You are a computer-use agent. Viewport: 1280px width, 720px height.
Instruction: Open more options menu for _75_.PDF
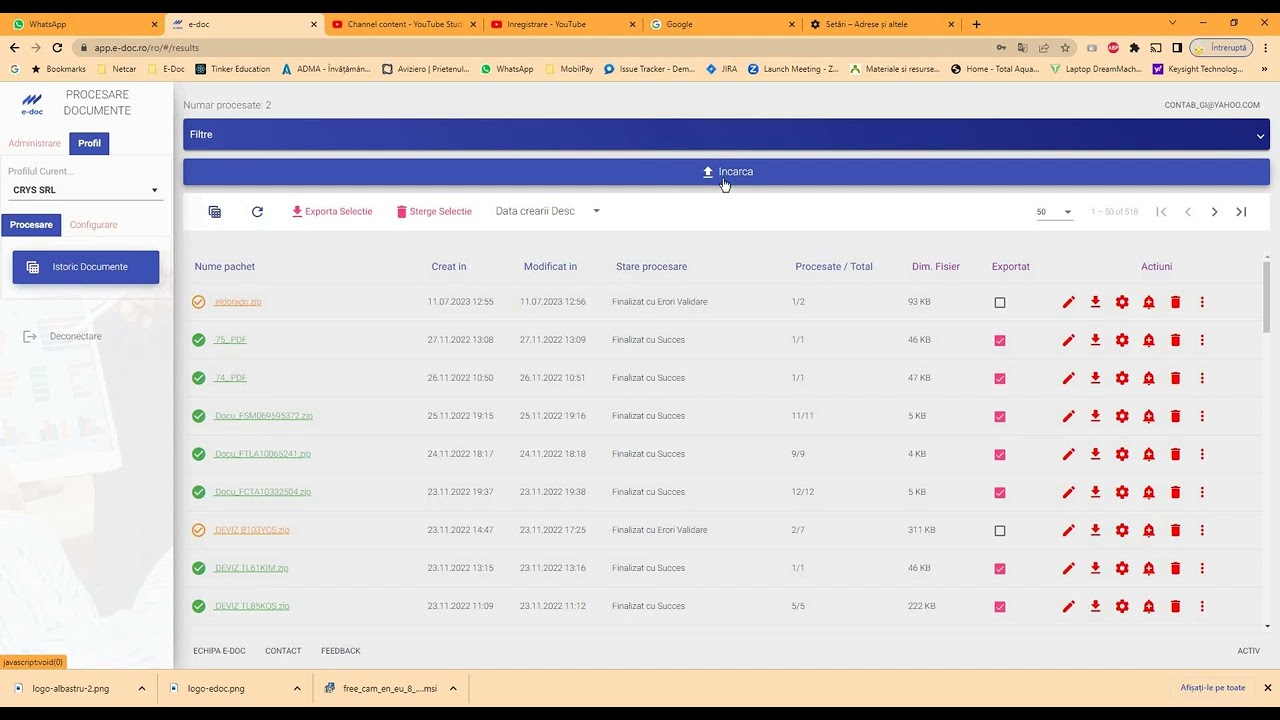click(x=1202, y=340)
